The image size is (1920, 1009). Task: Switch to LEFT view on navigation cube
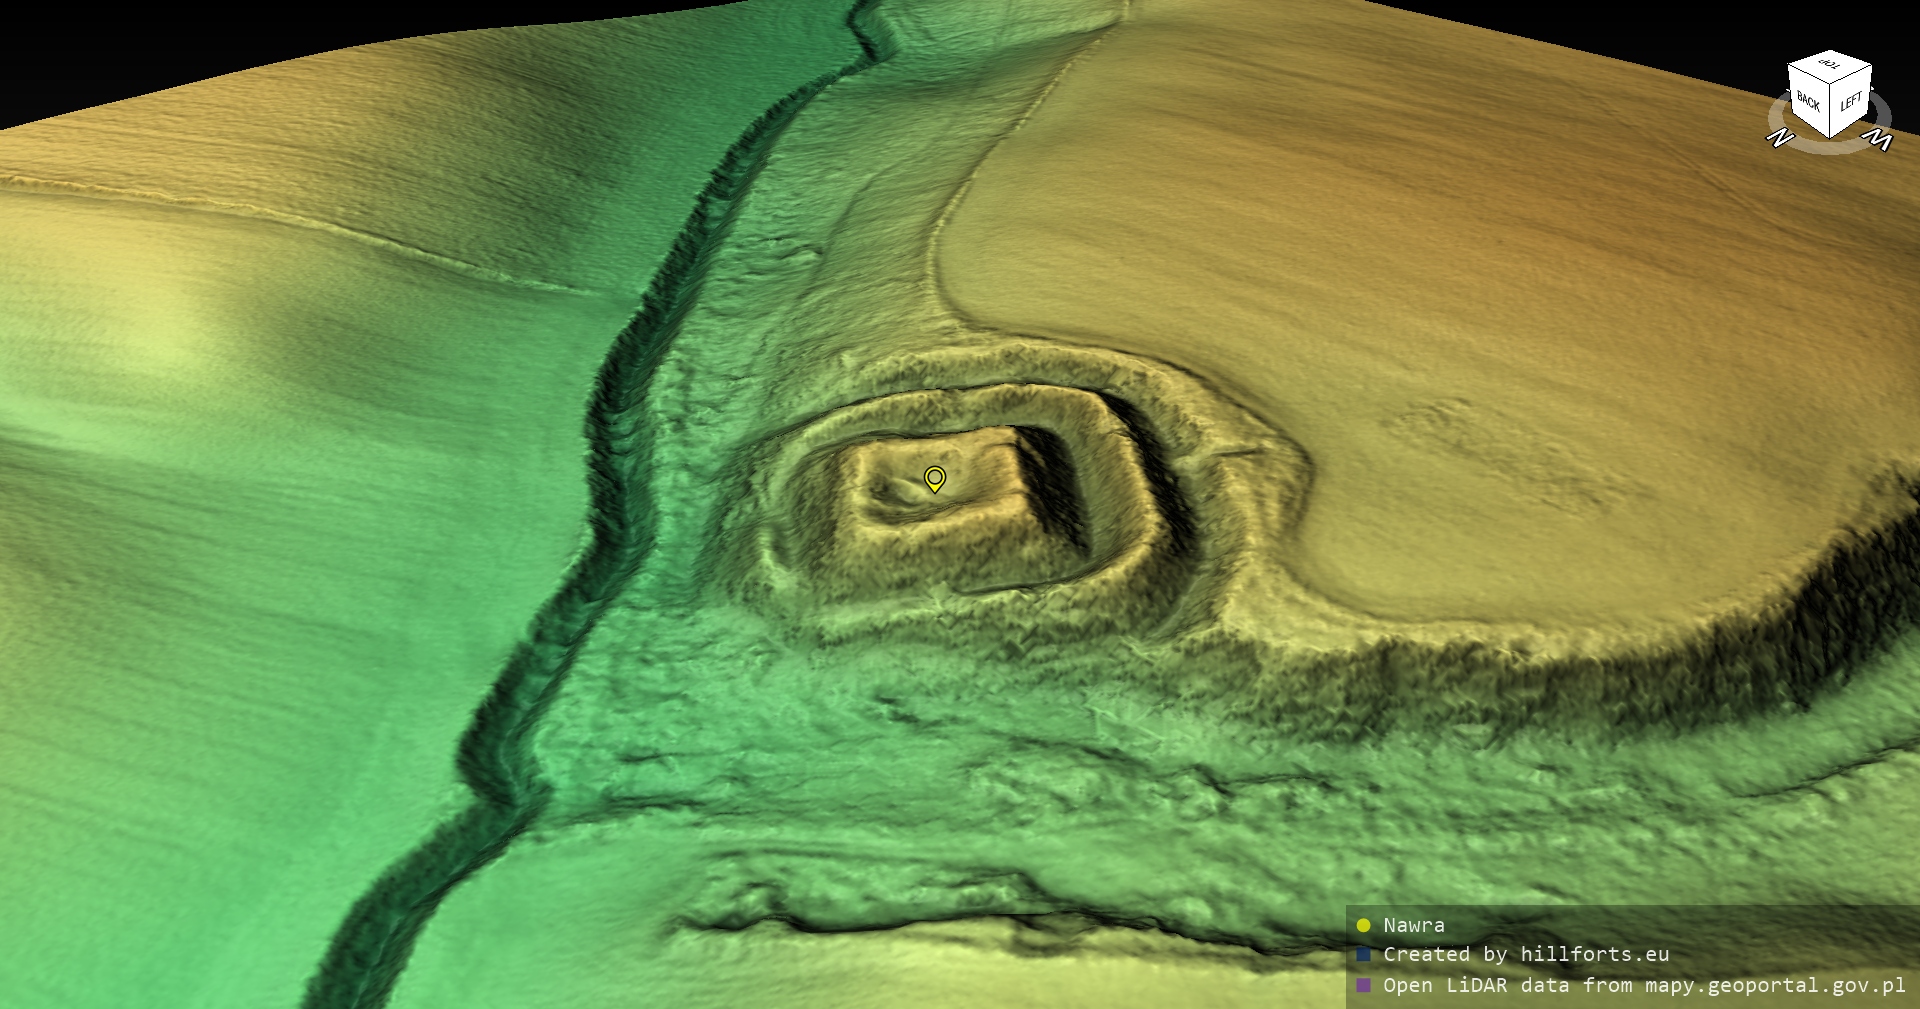click(1851, 102)
